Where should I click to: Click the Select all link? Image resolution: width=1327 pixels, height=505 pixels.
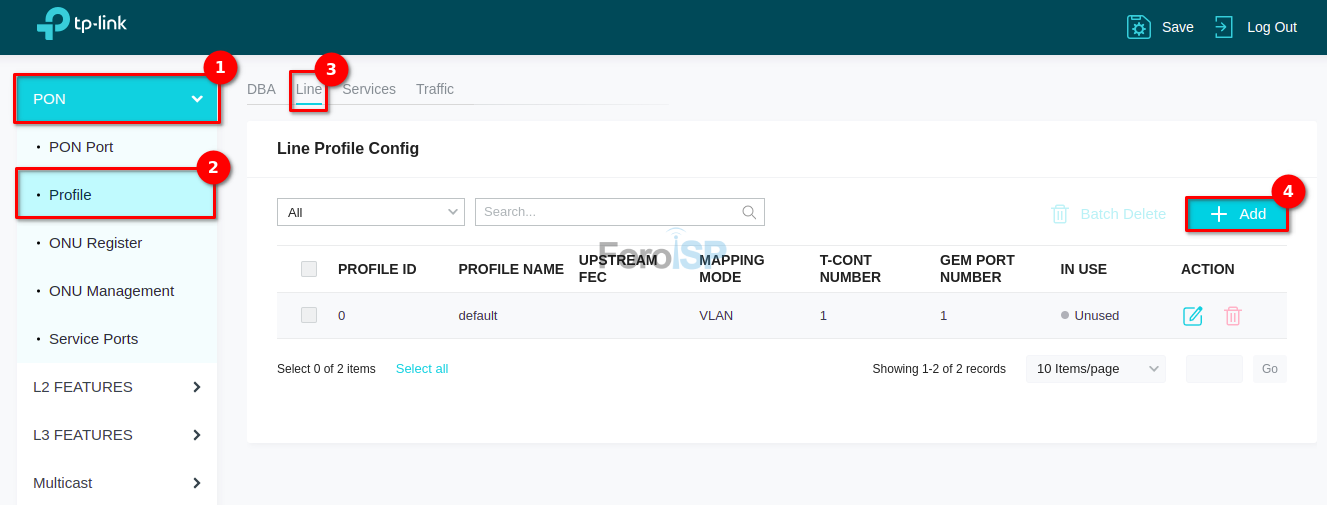pyautogui.click(x=422, y=369)
